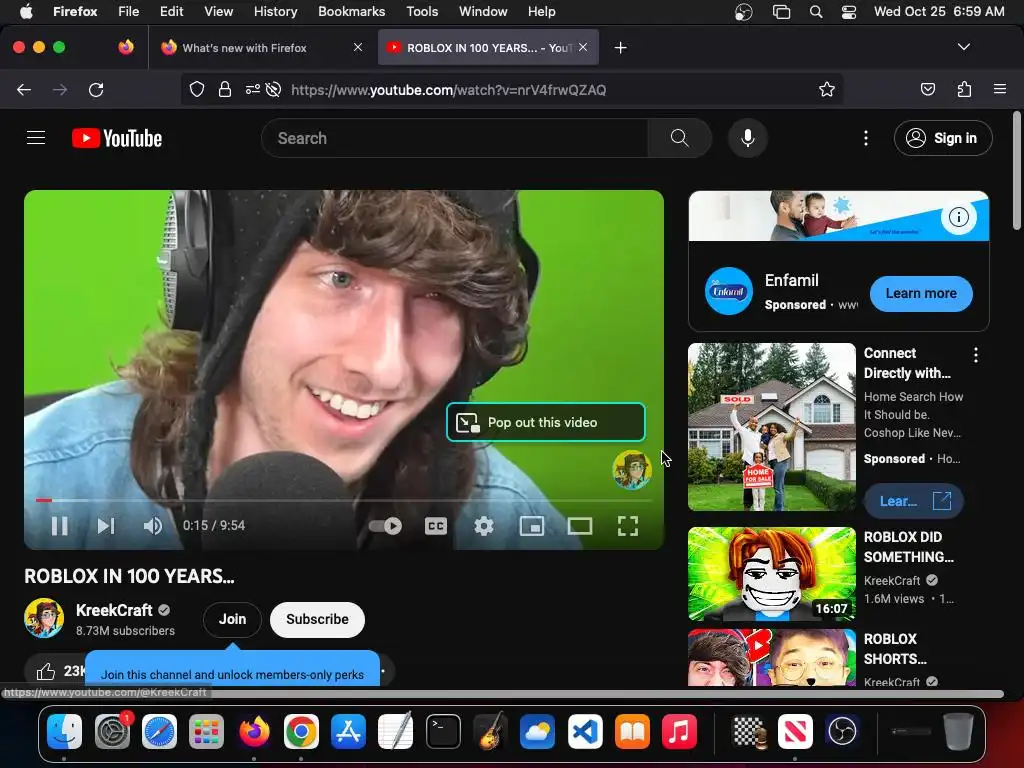The height and width of the screenshot is (768, 1024).
Task: Open Terminal from the dock
Action: click(443, 731)
